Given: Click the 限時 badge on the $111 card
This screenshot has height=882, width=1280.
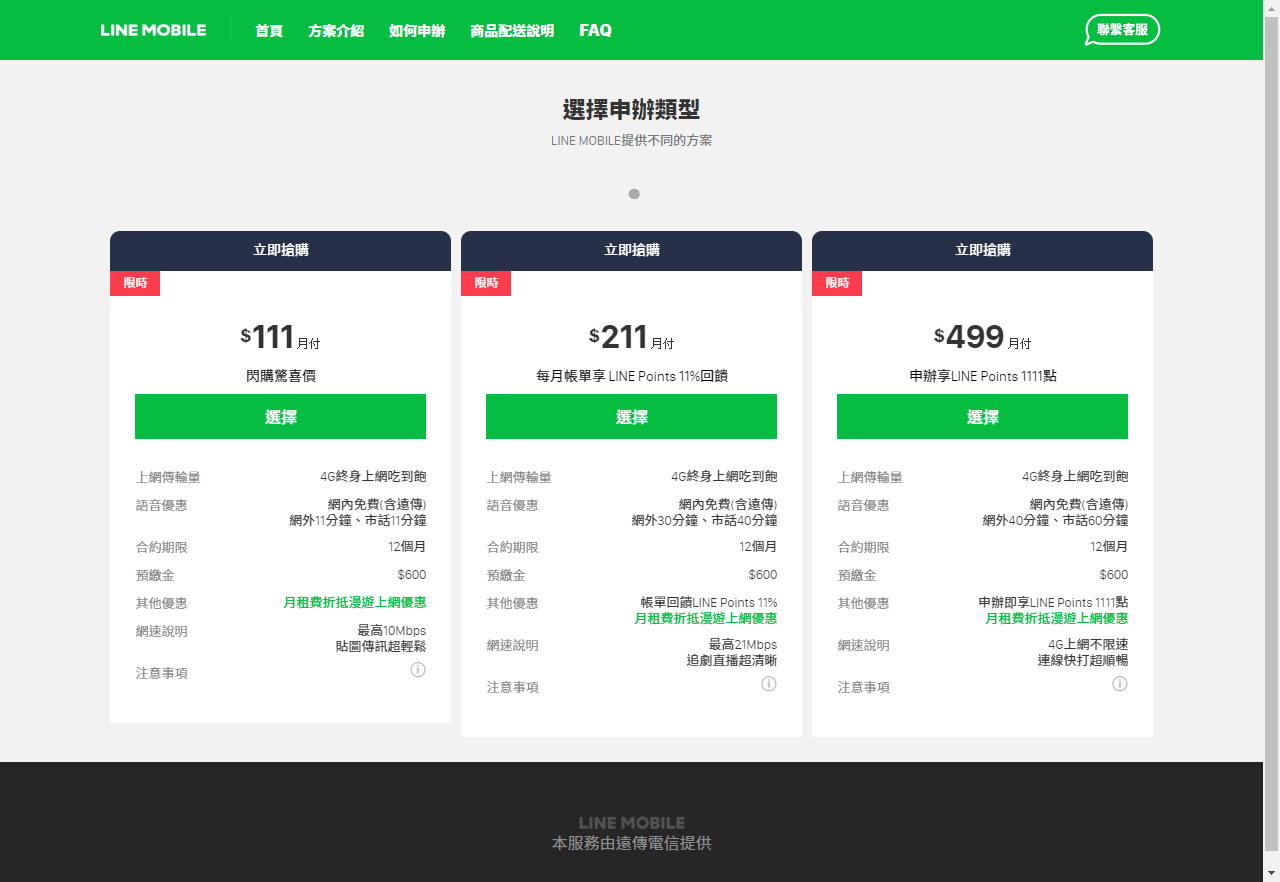Looking at the screenshot, I should click(135, 283).
